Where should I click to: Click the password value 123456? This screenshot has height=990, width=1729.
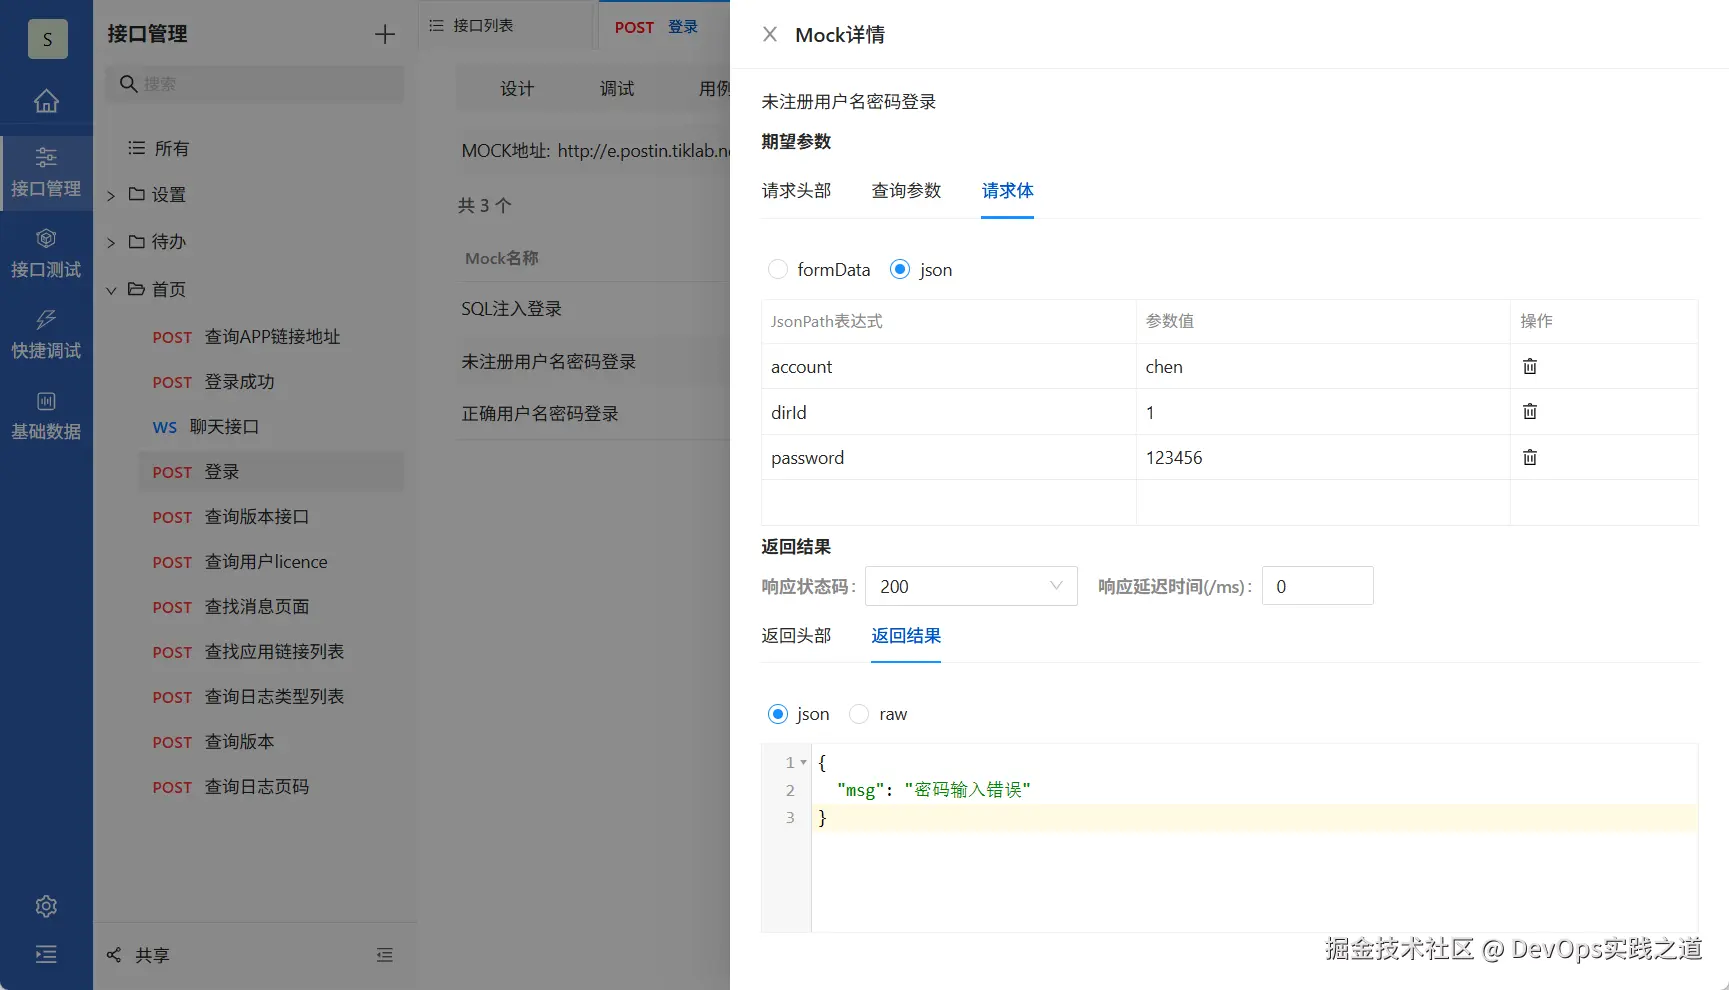(x=1174, y=458)
